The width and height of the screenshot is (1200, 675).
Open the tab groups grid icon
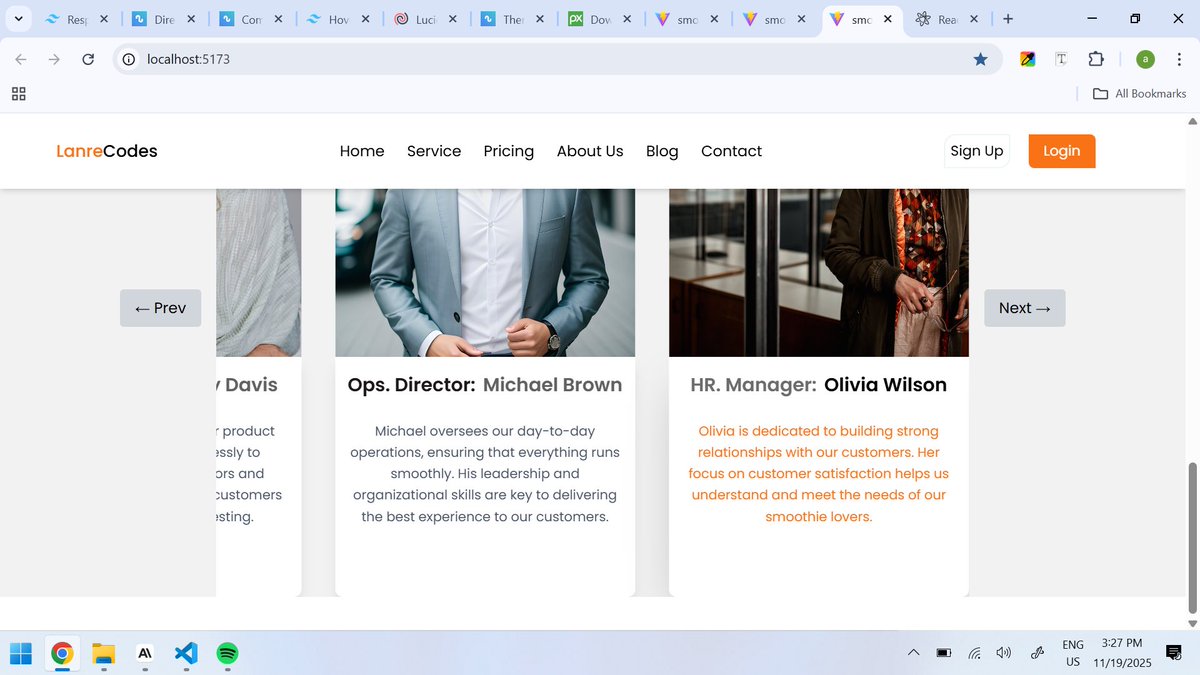pyautogui.click(x=18, y=94)
